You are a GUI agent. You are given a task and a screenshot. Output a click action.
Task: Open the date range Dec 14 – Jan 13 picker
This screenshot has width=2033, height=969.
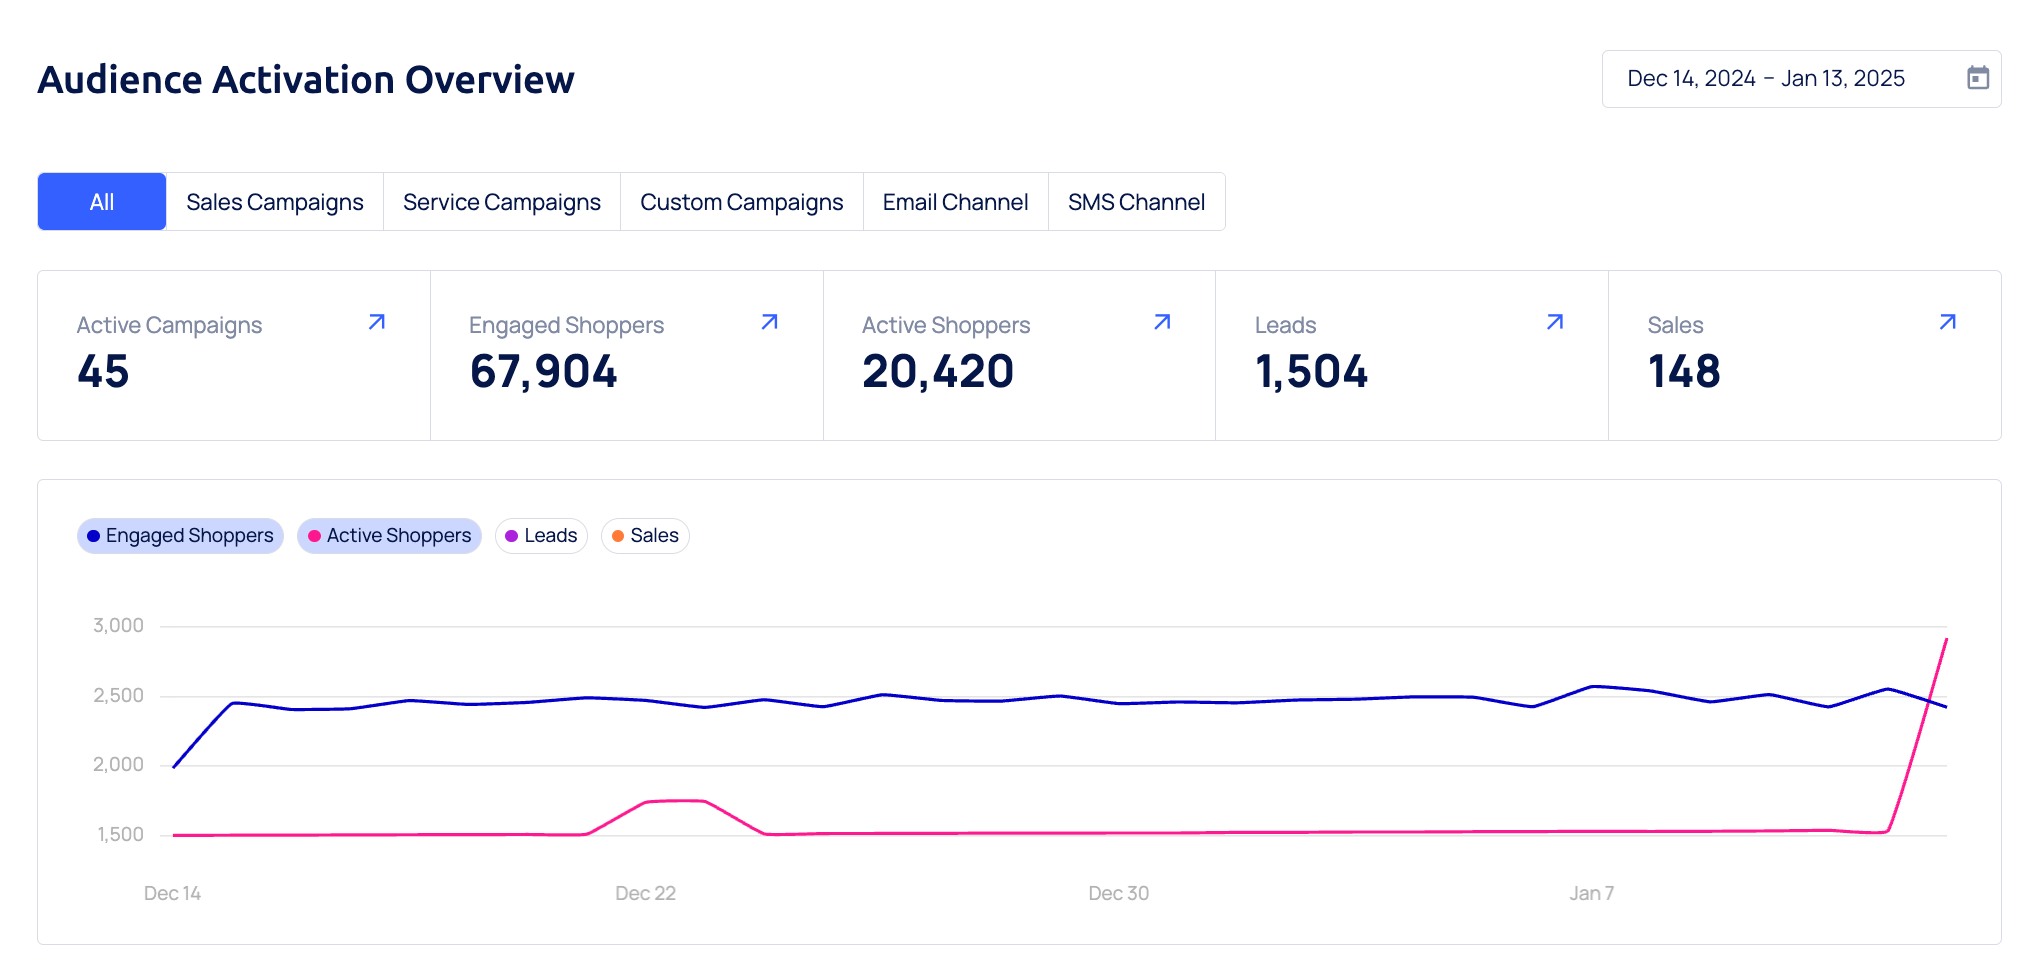pos(1765,79)
